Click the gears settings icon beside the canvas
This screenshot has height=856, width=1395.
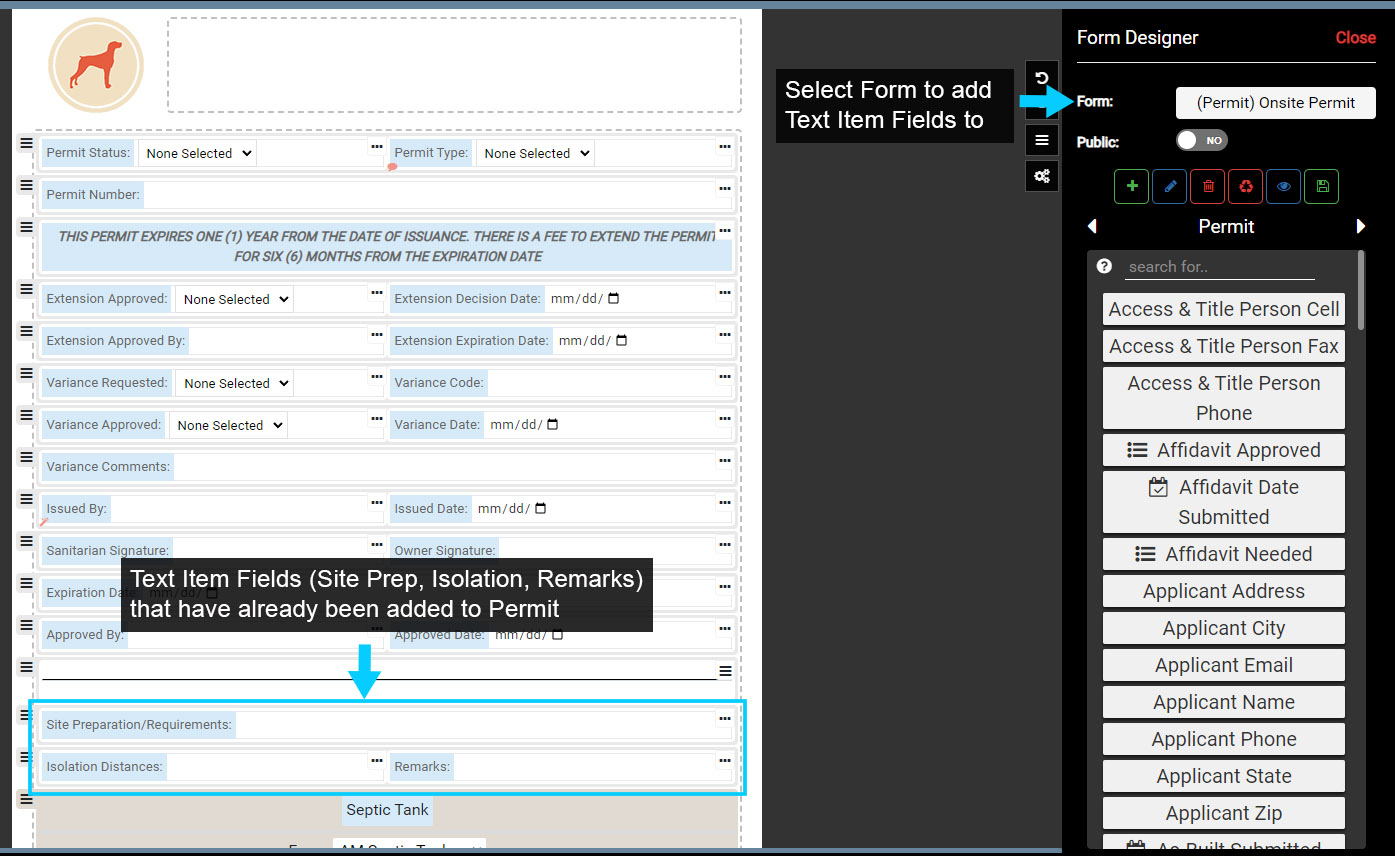point(1041,176)
